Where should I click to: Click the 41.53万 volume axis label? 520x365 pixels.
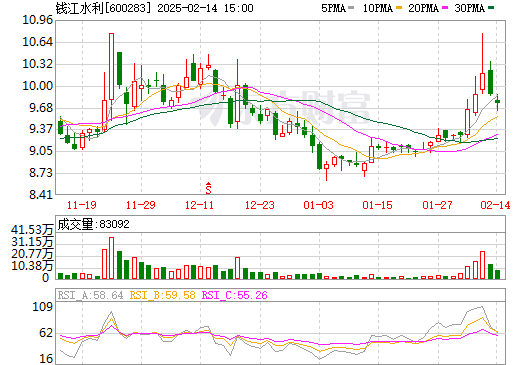coord(32,230)
